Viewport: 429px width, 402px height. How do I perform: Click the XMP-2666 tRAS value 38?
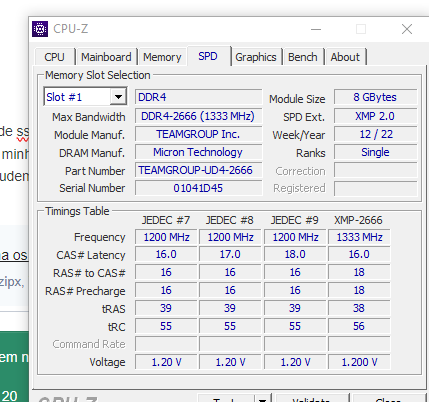(x=359, y=308)
